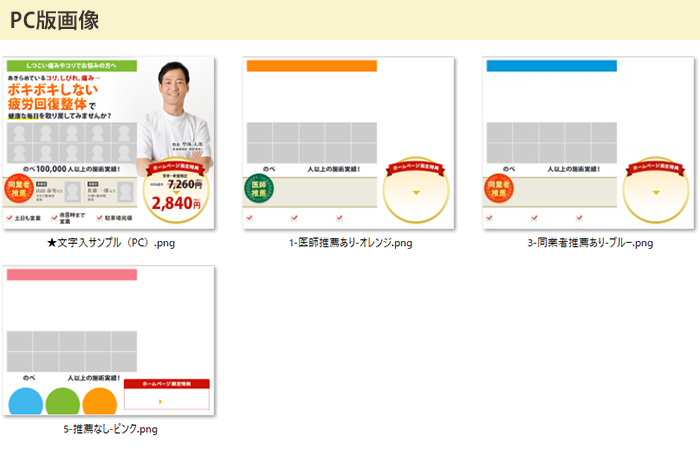700x456 pixels.
Task: Open the 3-同業者推薦あり-ブルー.png thumbnail
Action: [x=588, y=143]
